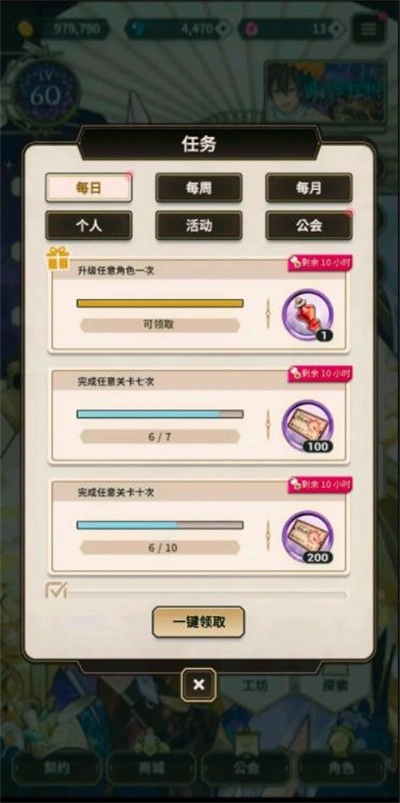Open the 个人 tasks tab
Viewport: 400px width, 803px height.
(89, 225)
